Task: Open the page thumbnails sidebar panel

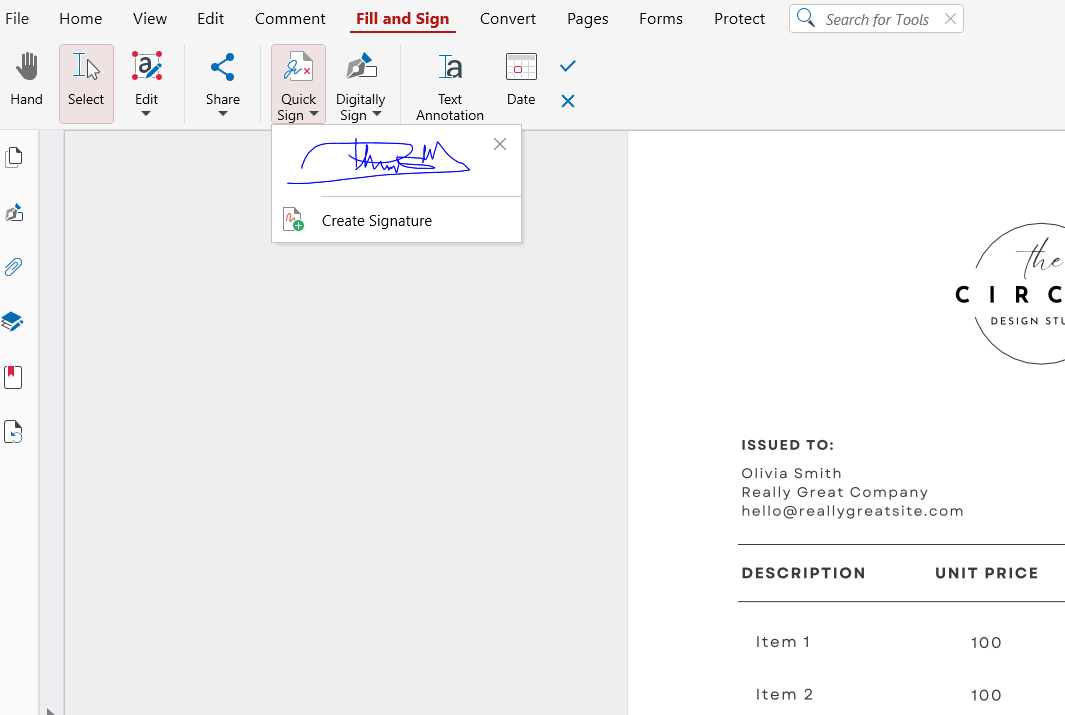Action: [14, 157]
